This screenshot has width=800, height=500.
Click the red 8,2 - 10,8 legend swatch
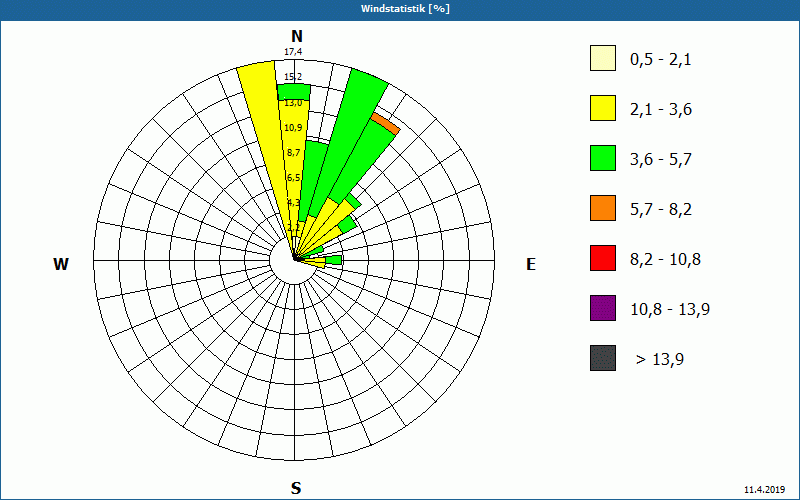(x=603, y=258)
